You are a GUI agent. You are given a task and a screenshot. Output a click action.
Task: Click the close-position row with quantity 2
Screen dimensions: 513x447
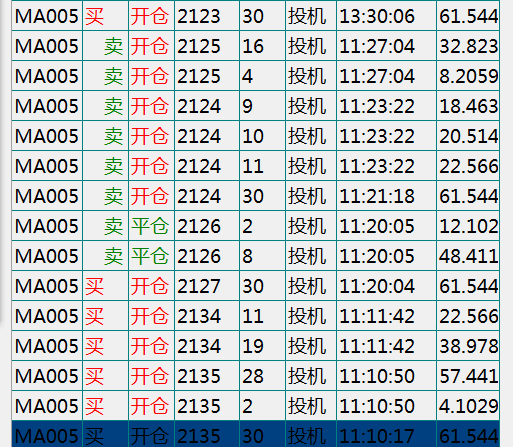(x=256, y=226)
